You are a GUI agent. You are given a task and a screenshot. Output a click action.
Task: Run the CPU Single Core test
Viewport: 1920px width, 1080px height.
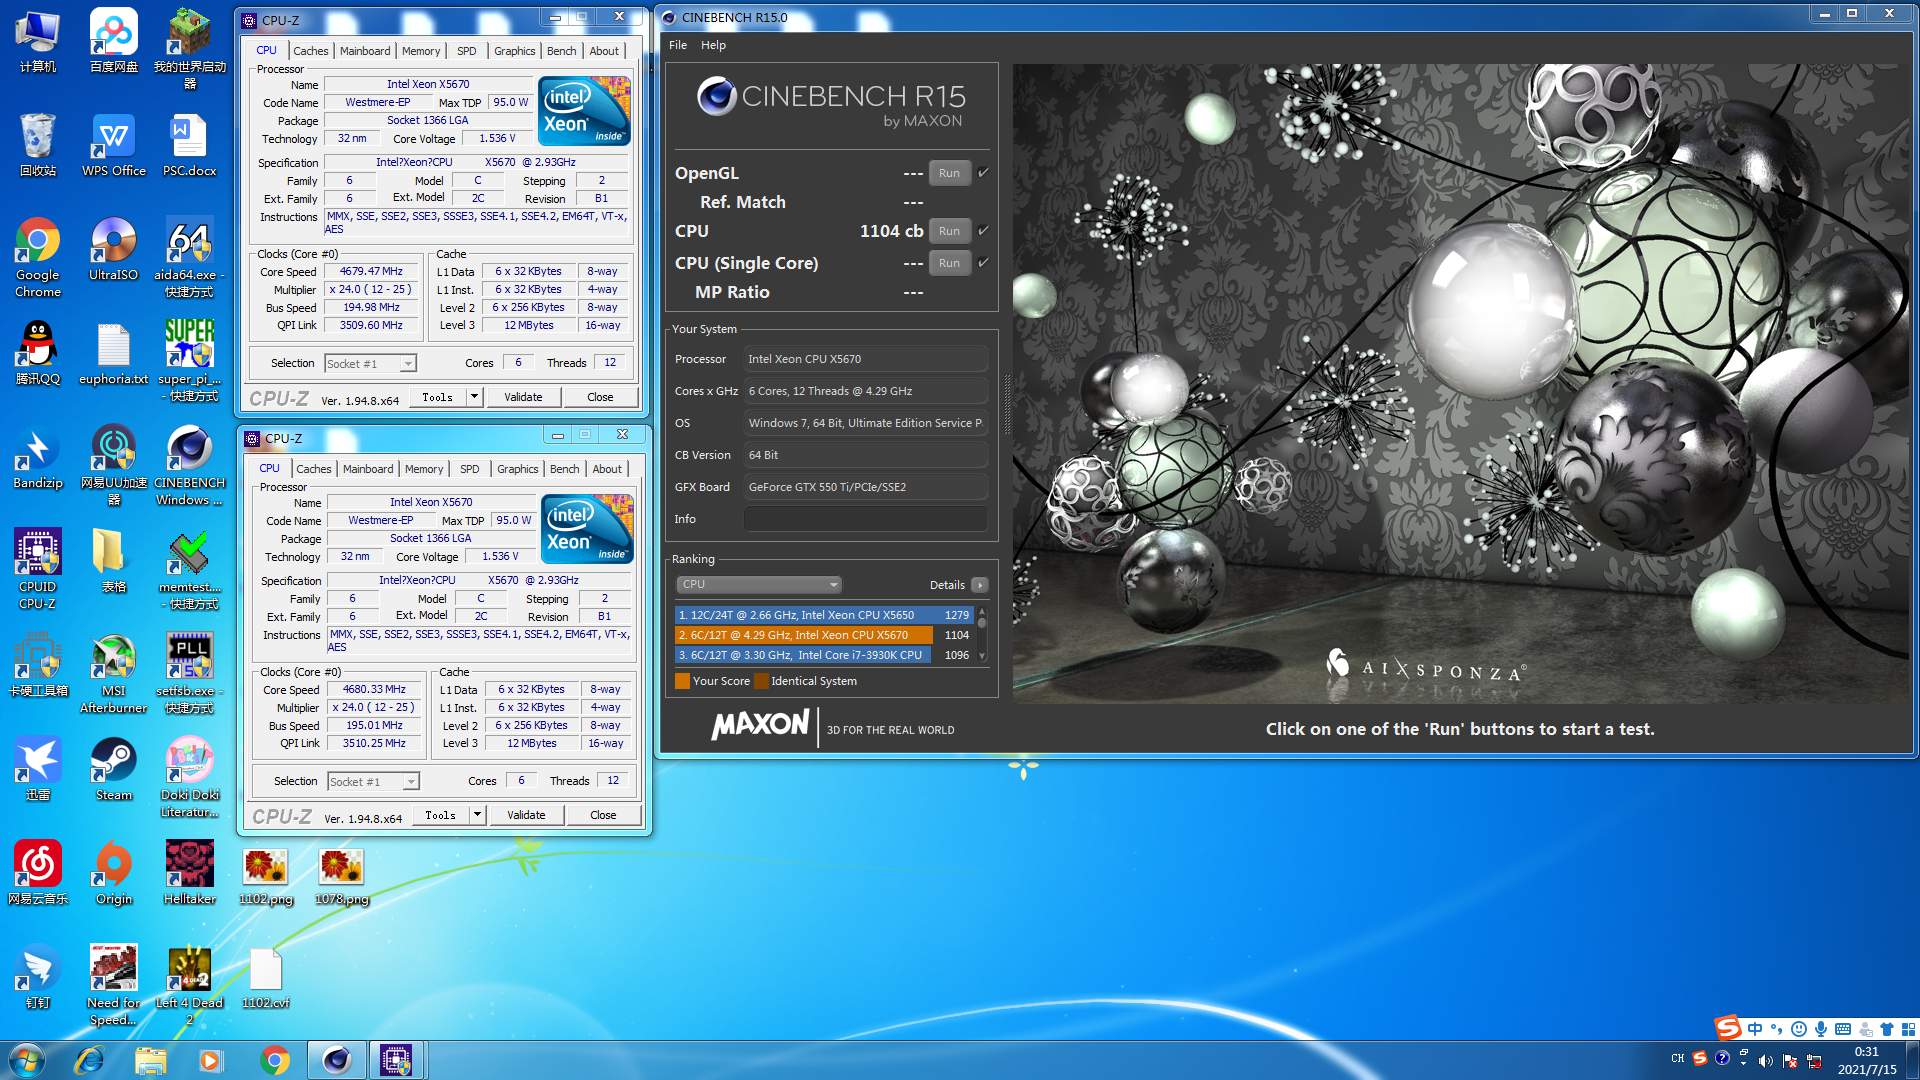click(949, 263)
